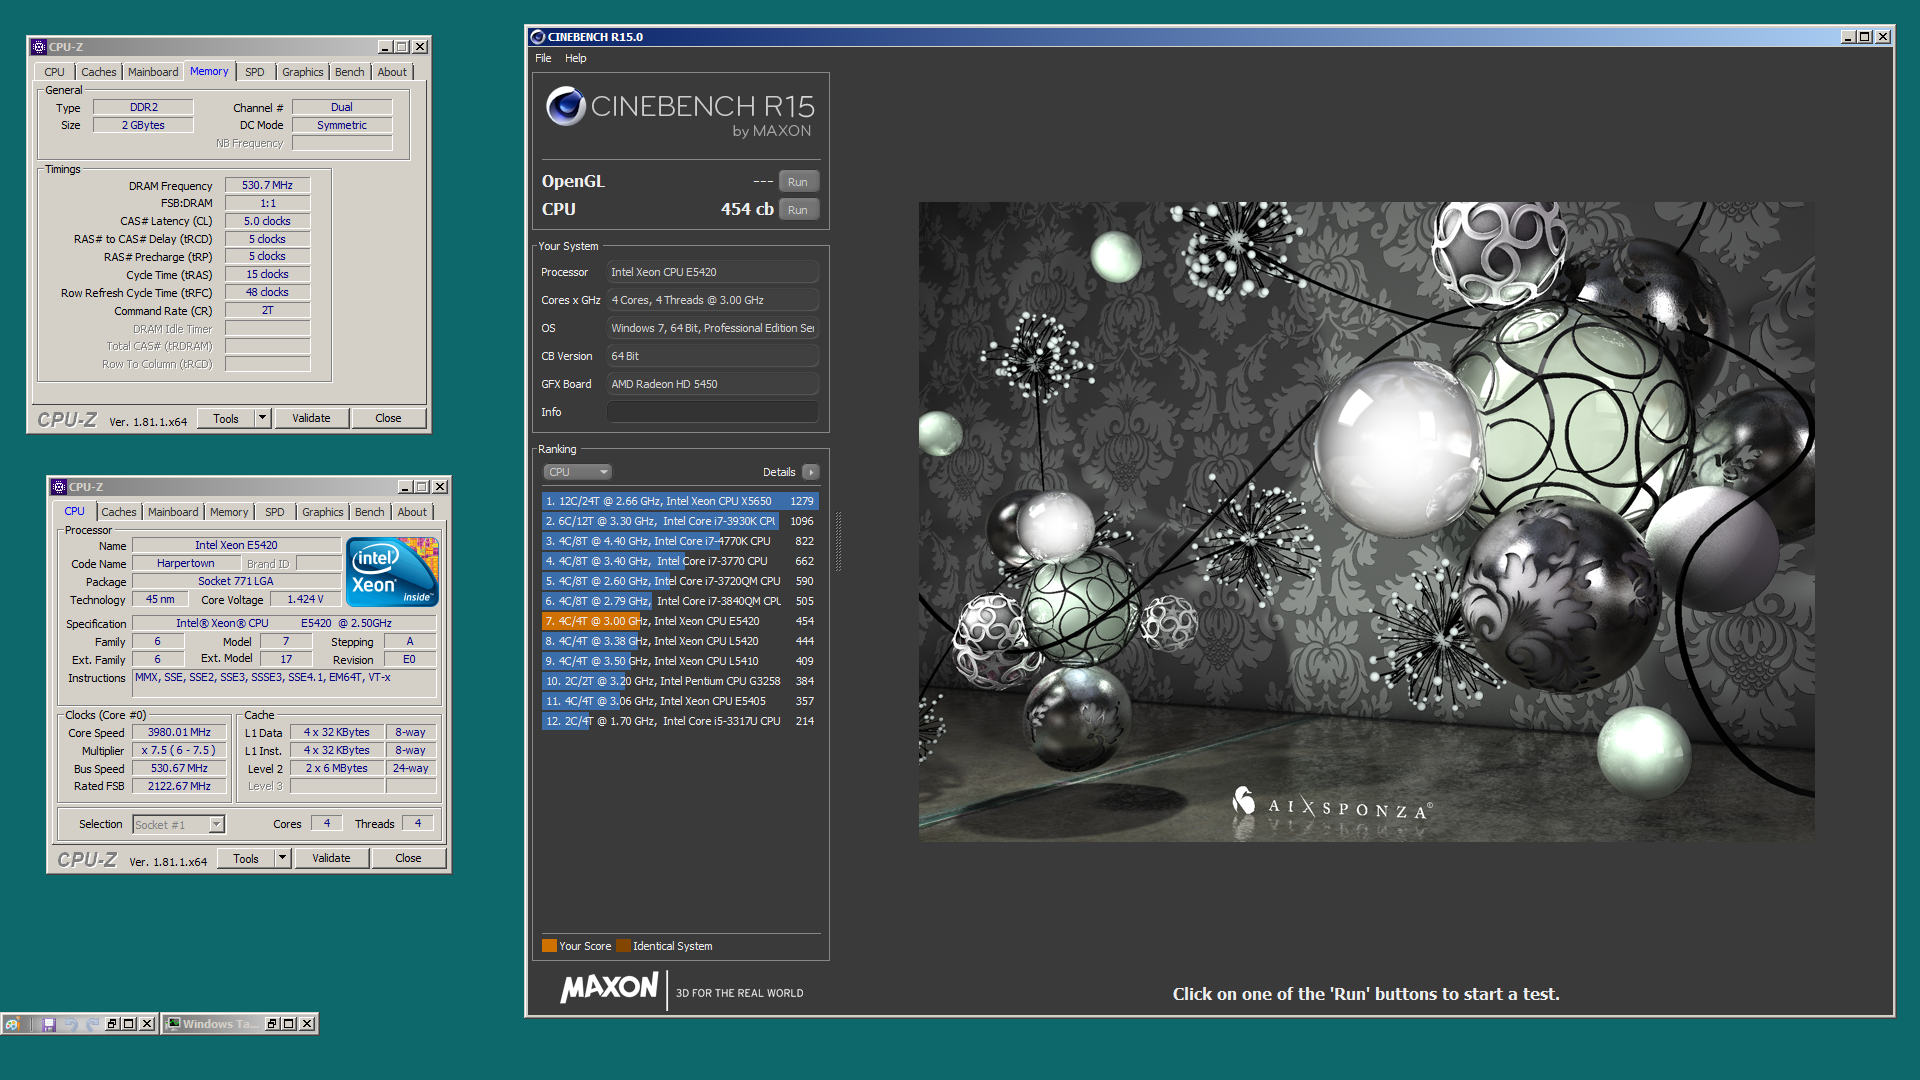
Task: Select highlighted ranking row Xeon E5420 454
Action: pyautogui.click(x=680, y=621)
